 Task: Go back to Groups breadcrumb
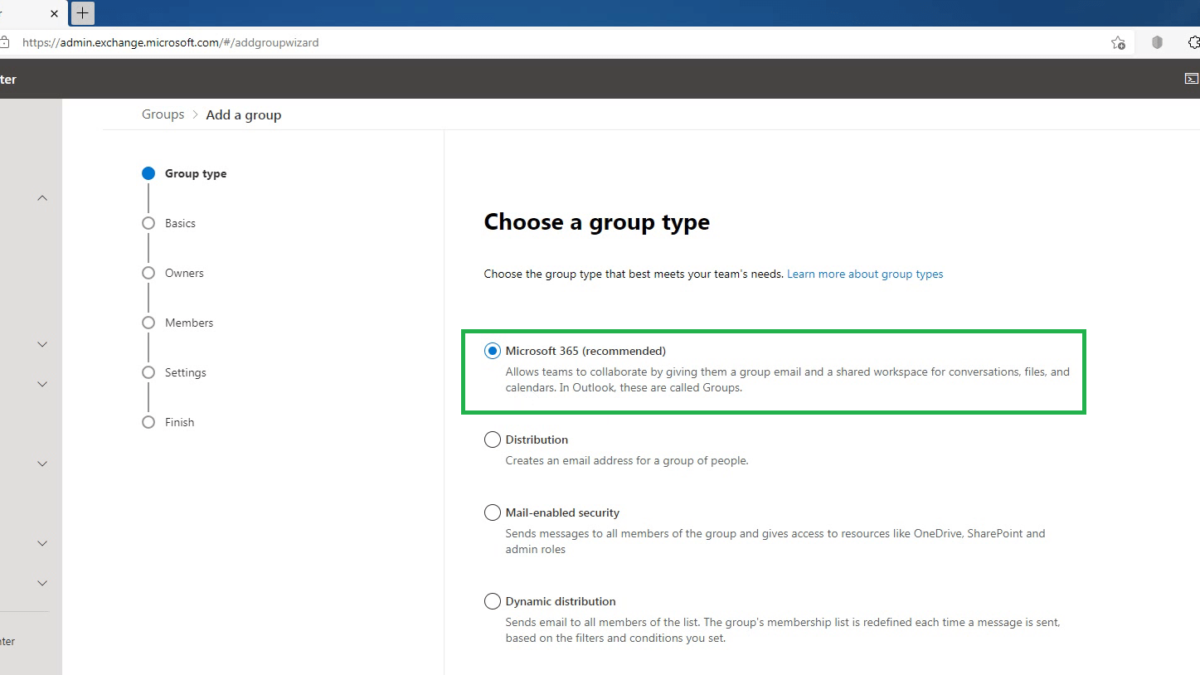tap(163, 115)
